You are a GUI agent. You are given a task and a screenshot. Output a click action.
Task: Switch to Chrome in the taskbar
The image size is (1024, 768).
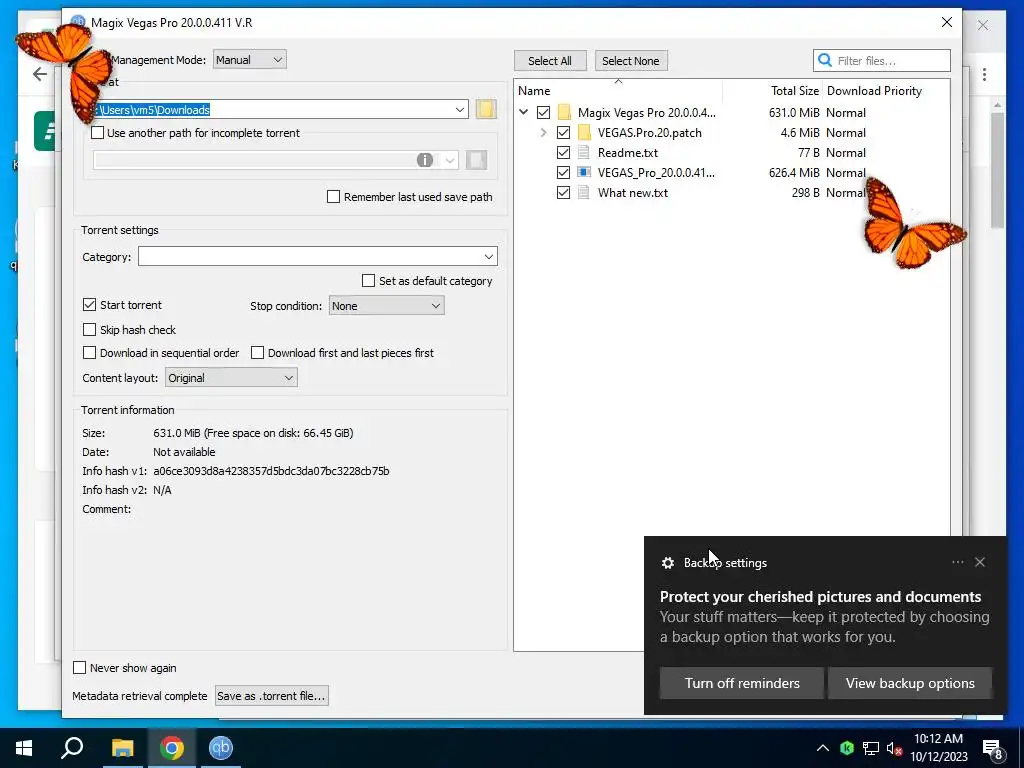click(x=172, y=748)
